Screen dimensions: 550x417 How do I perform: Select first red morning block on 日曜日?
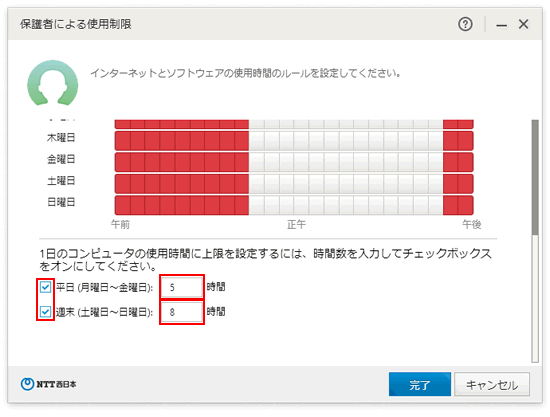tap(122, 205)
